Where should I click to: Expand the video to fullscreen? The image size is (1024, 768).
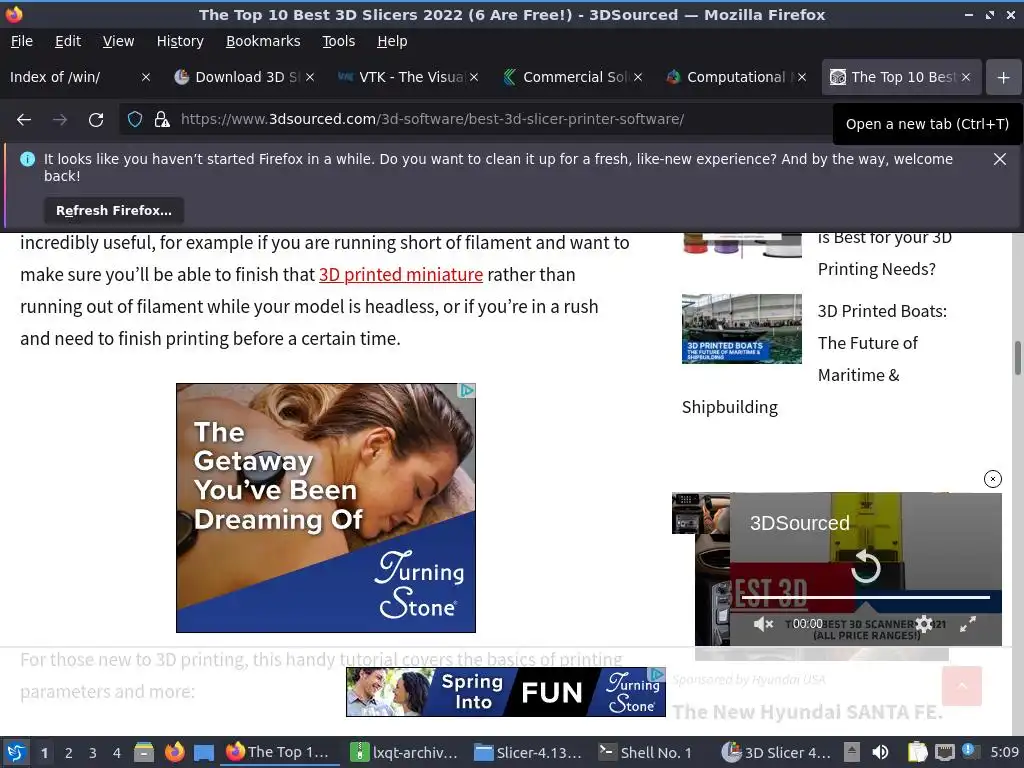(968, 624)
